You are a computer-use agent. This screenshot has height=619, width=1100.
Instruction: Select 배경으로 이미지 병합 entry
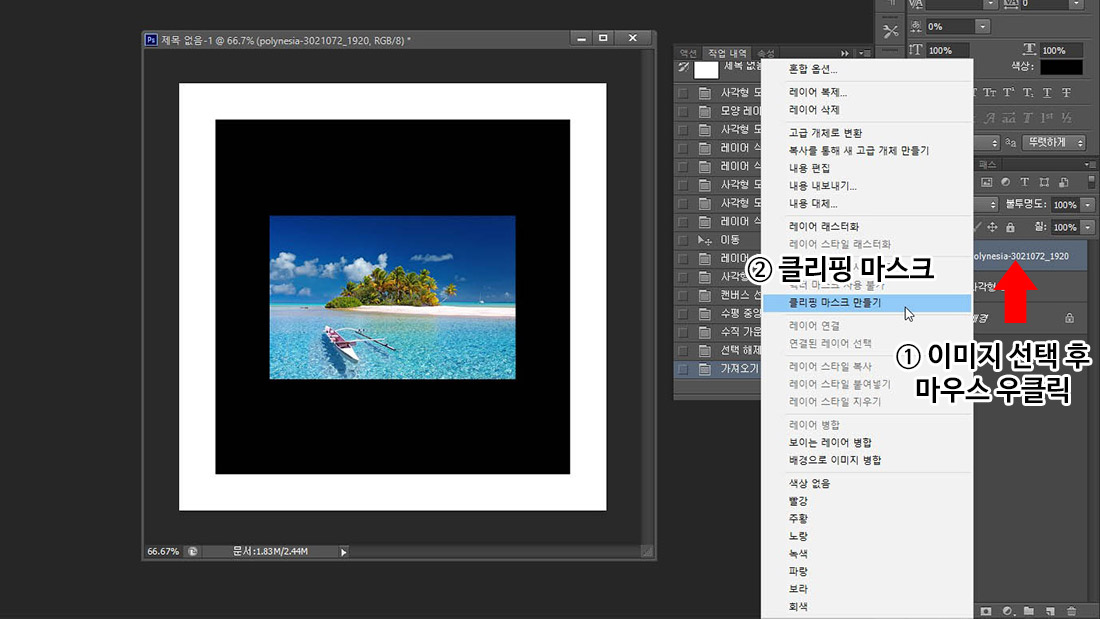click(x=866, y=460)
